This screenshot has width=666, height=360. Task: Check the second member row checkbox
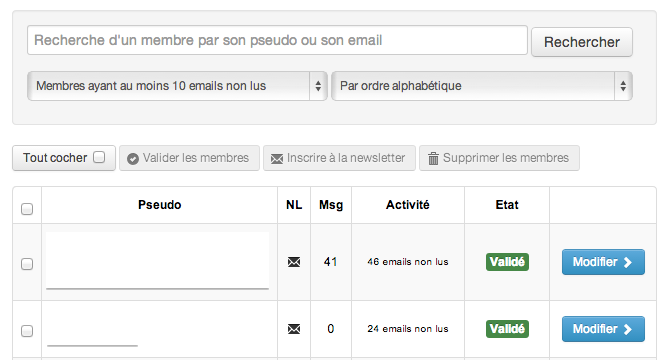(27, 331)
